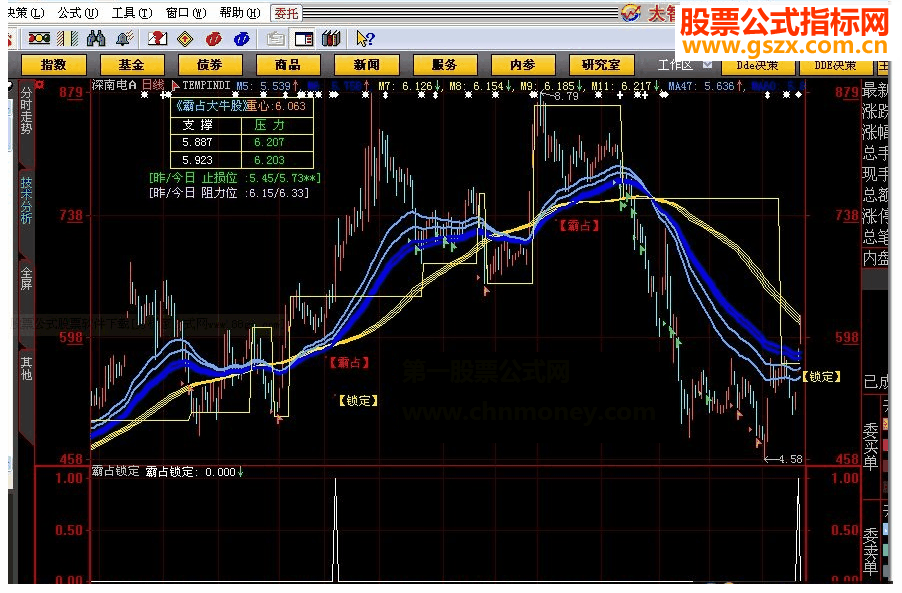Select the 其他 side tab

26,368
